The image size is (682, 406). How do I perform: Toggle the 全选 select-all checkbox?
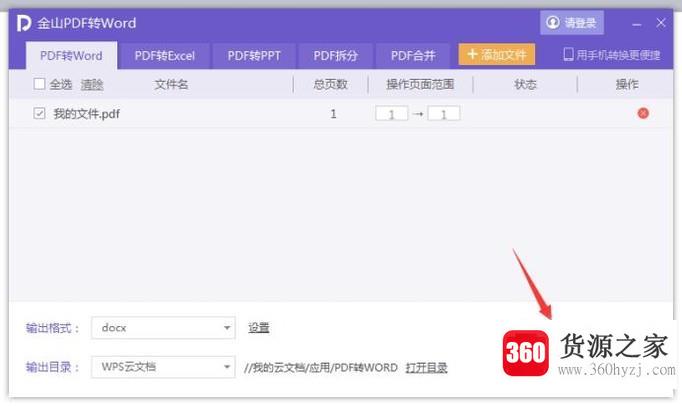tap(39, 84)
